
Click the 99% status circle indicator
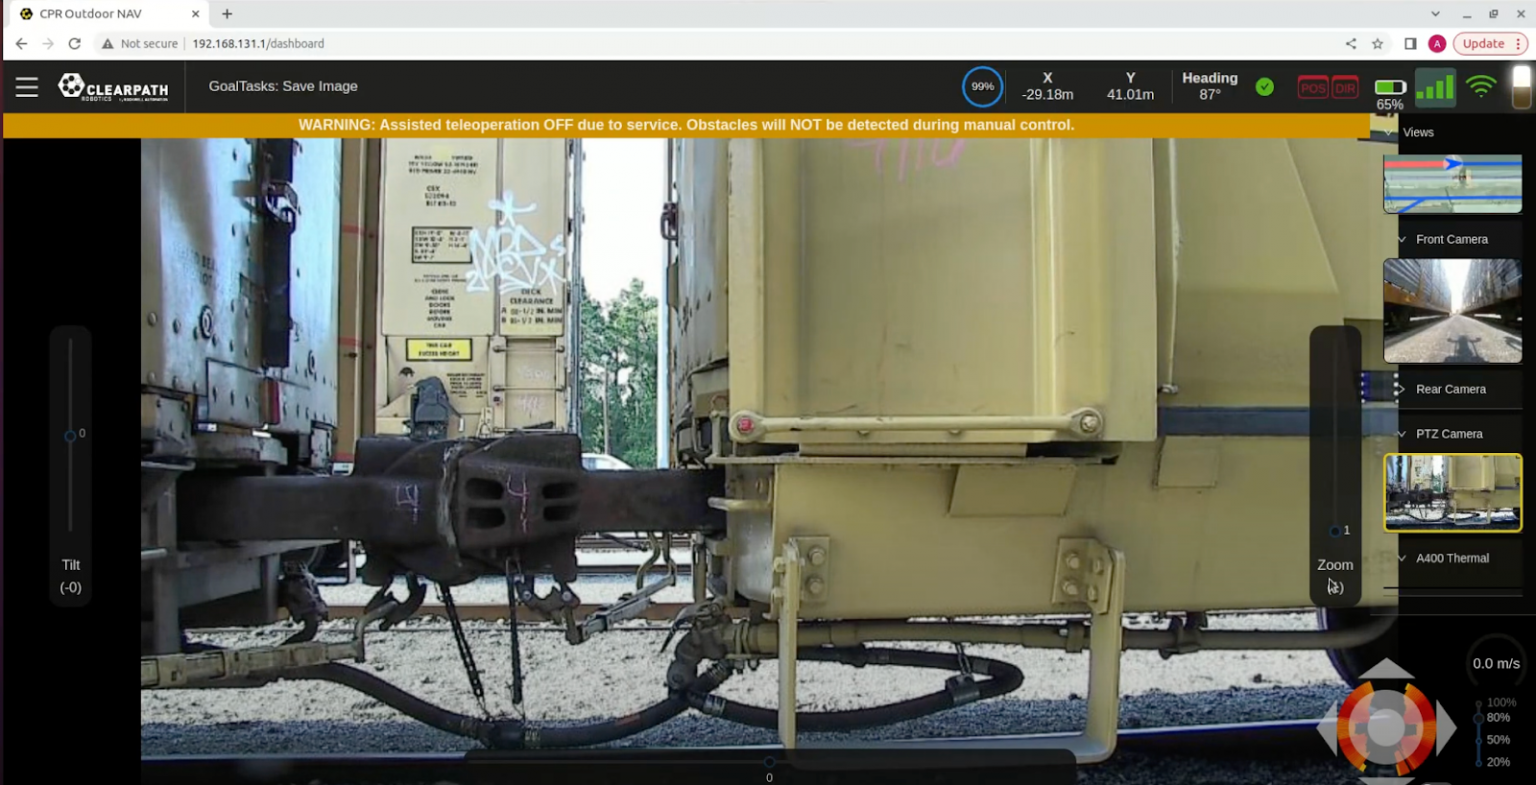click(x=982, y=87)
